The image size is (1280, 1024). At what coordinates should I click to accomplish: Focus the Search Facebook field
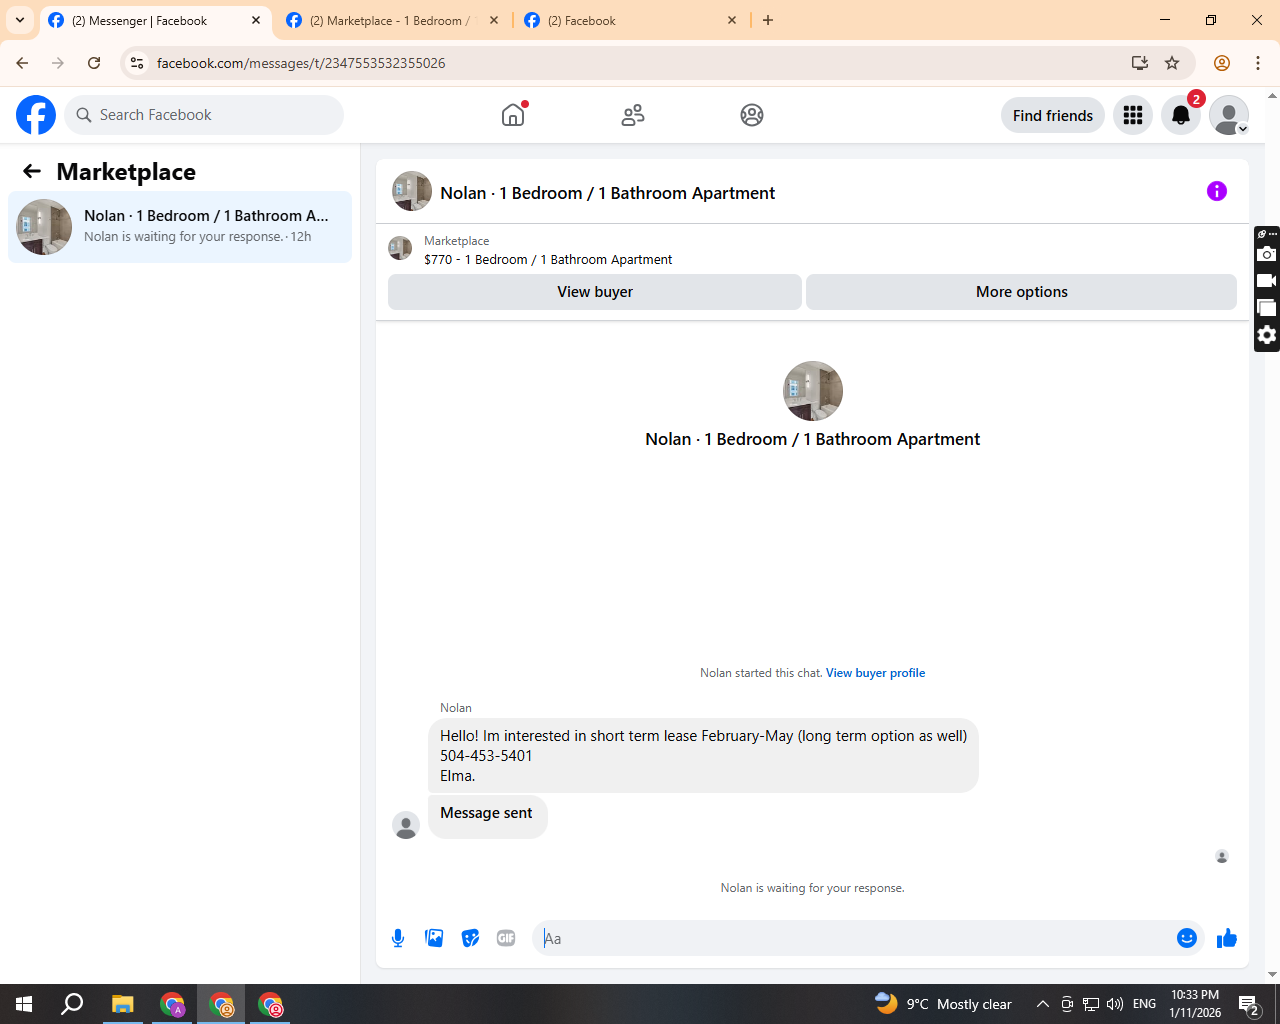coord(204,115)
